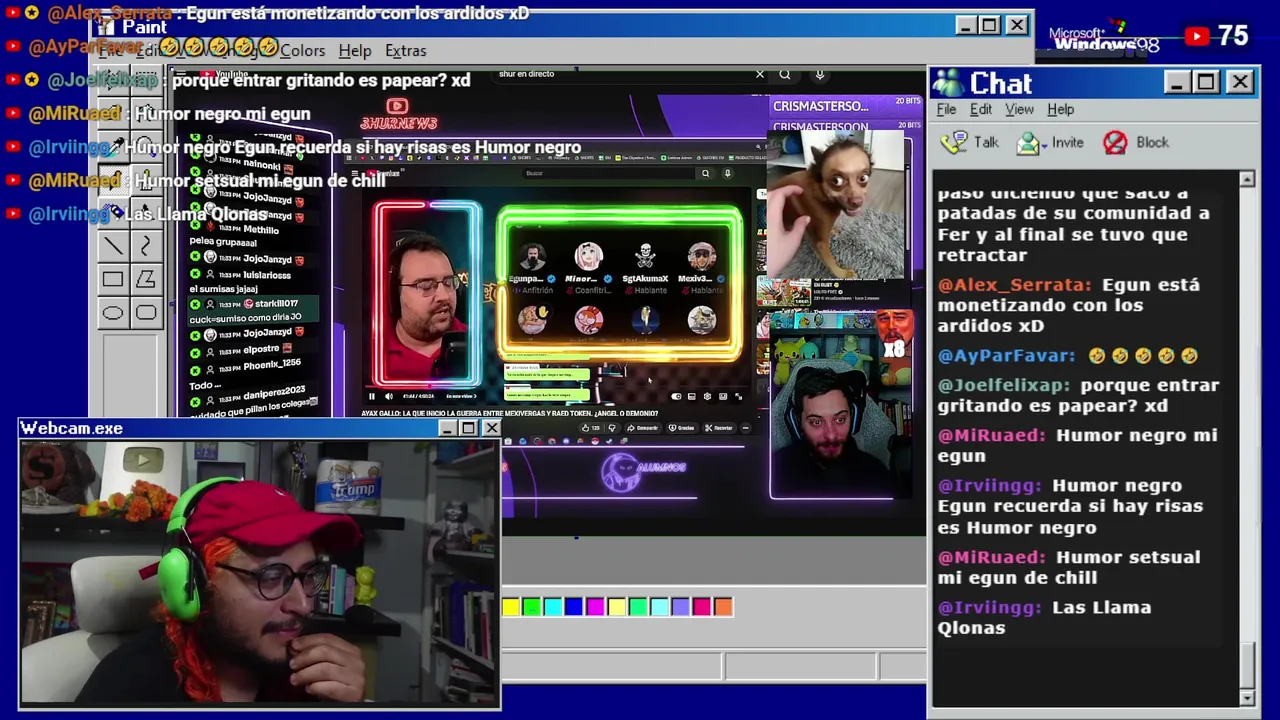Maximize the Chat window

point(1206,82)
